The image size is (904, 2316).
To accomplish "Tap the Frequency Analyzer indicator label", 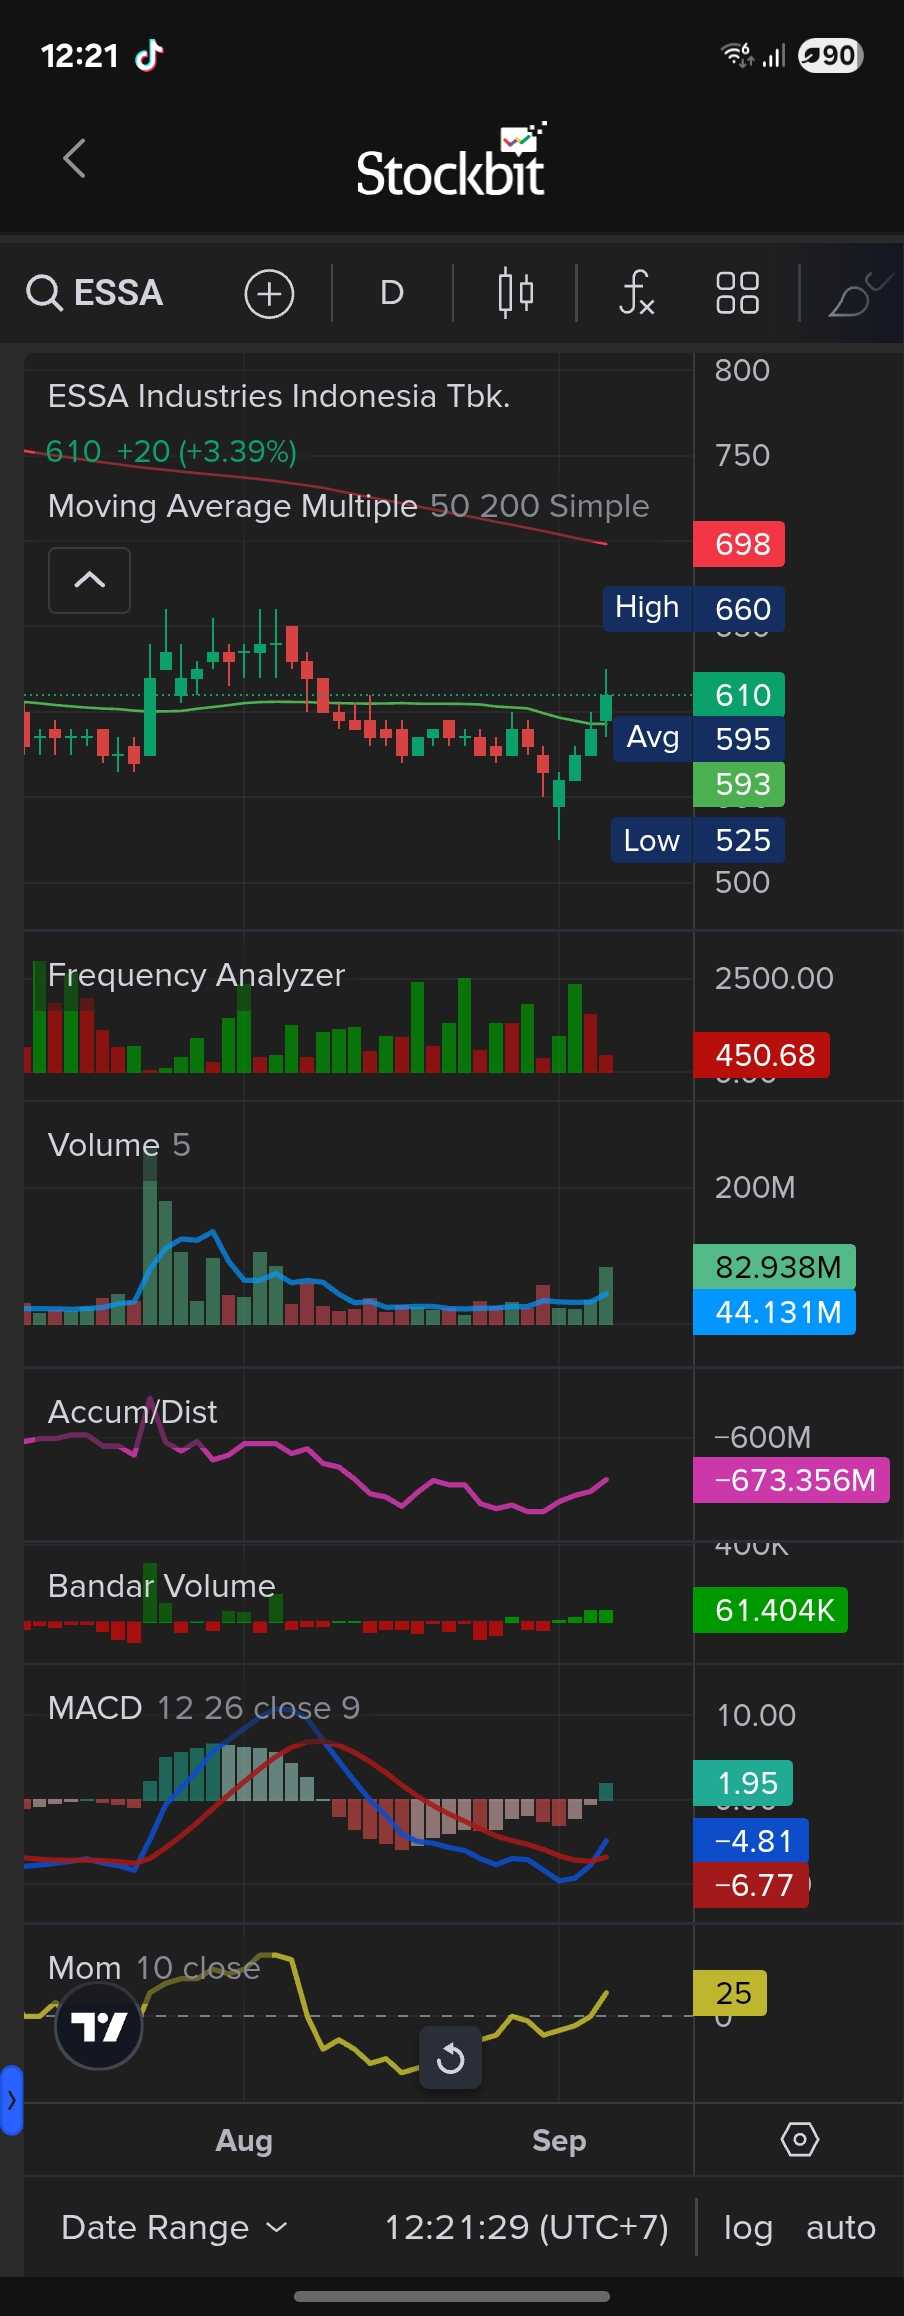I will pyautogui.click(x=196, y=975).
